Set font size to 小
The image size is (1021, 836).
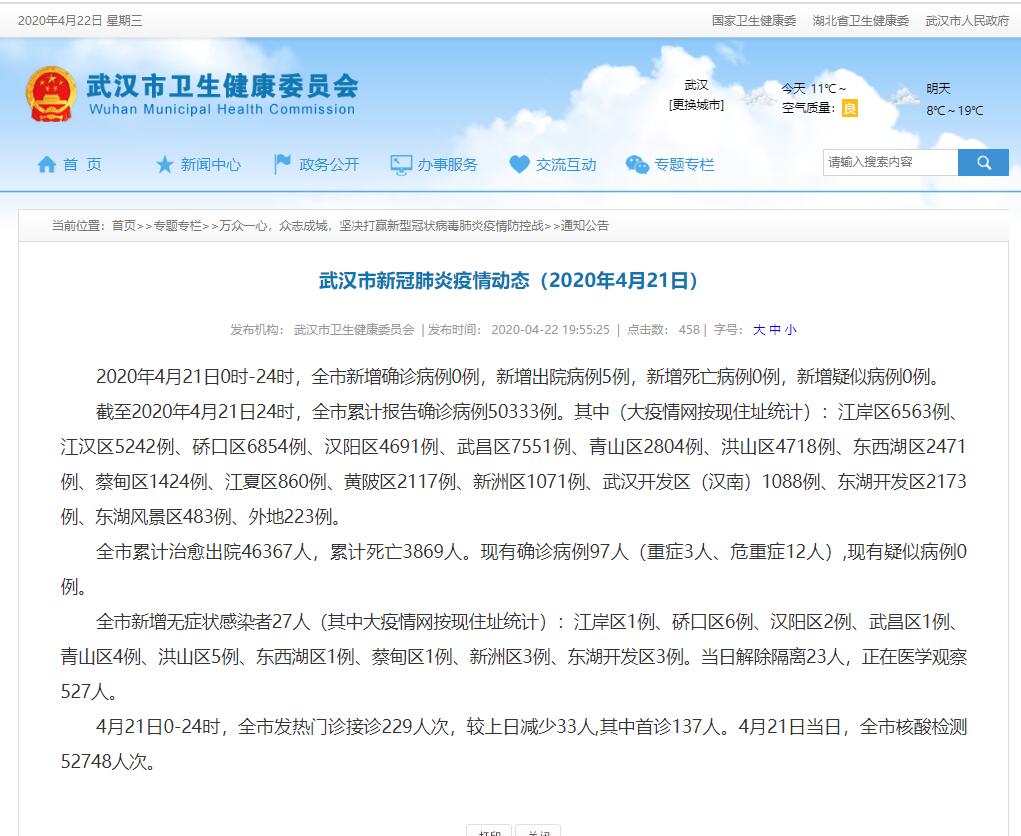click(x=790, y=329)
